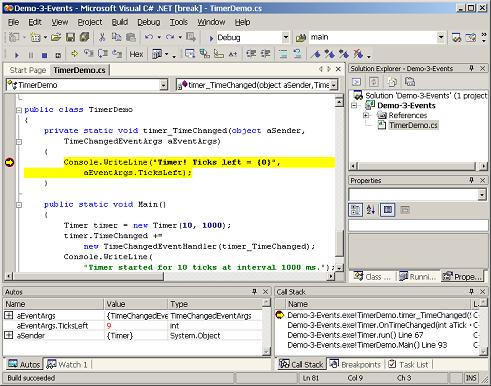This screenshot has height=386, width=491.
Task: Collapse the TimerDemo class outline in editor
Action: [x=19, y=110]
